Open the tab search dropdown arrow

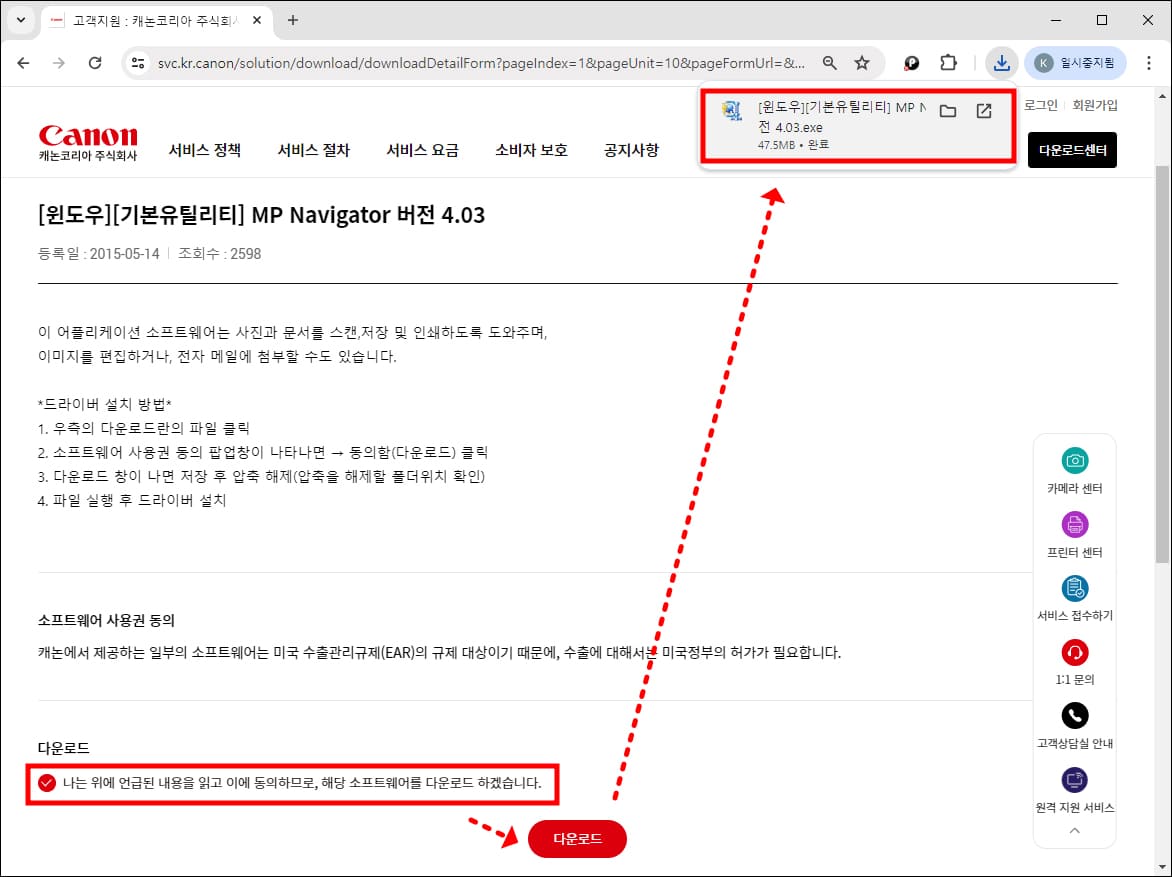(20, 20)
